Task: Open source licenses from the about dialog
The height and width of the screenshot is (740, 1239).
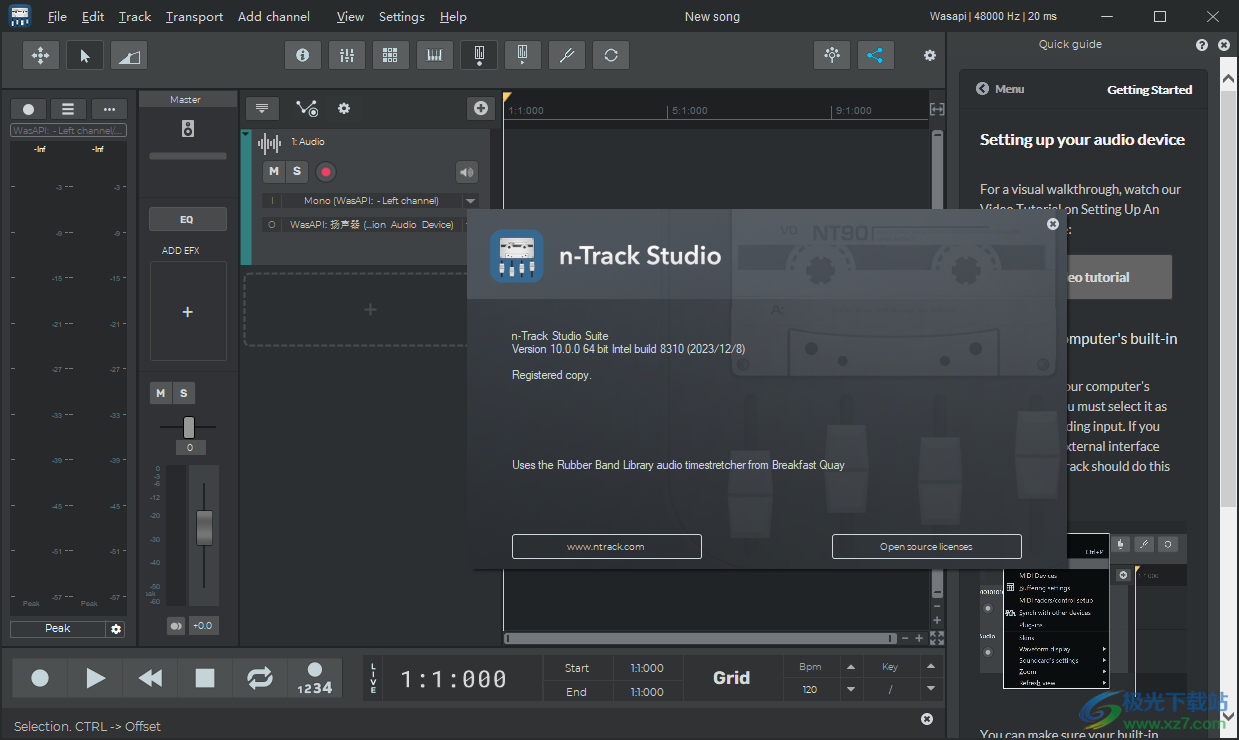Action: coord(927,546)
